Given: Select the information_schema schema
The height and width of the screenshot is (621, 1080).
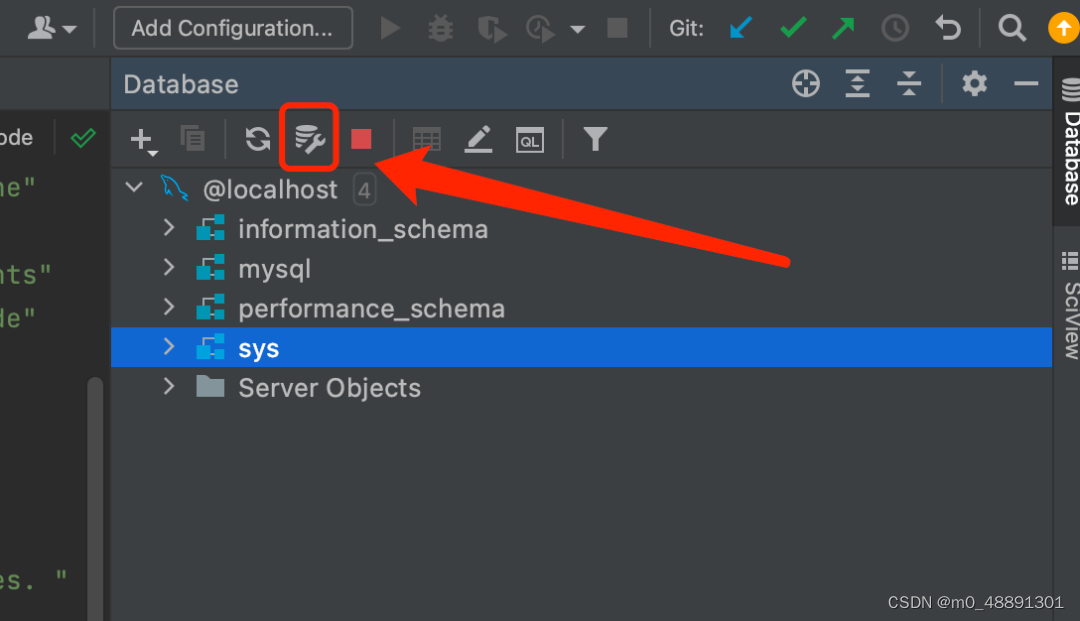Looking at the screenshot, I should click(x=363, y=229).
